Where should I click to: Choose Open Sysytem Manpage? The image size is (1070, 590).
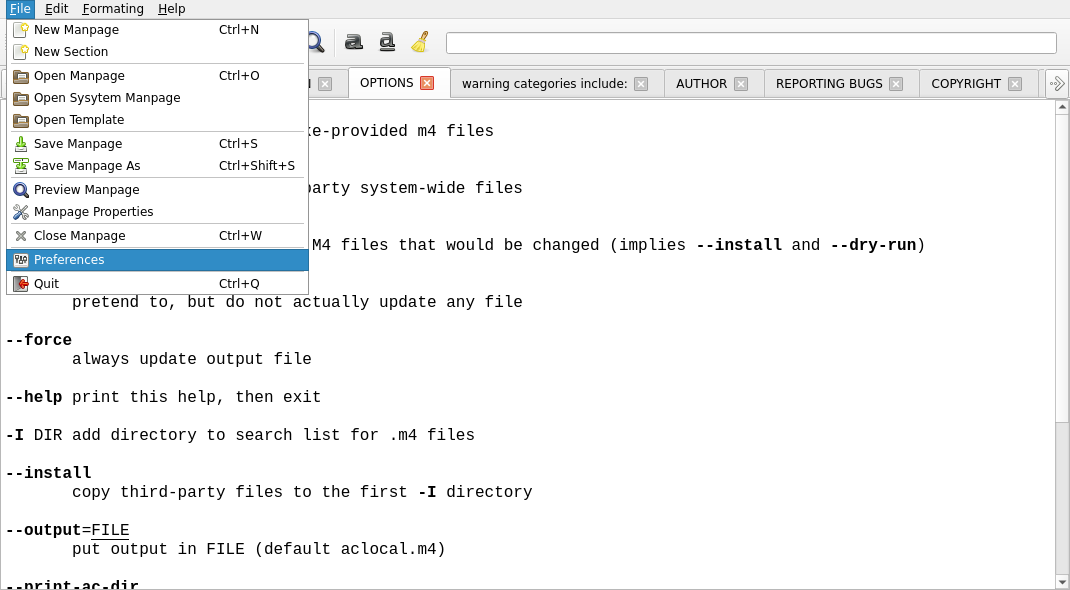point(107,98)
